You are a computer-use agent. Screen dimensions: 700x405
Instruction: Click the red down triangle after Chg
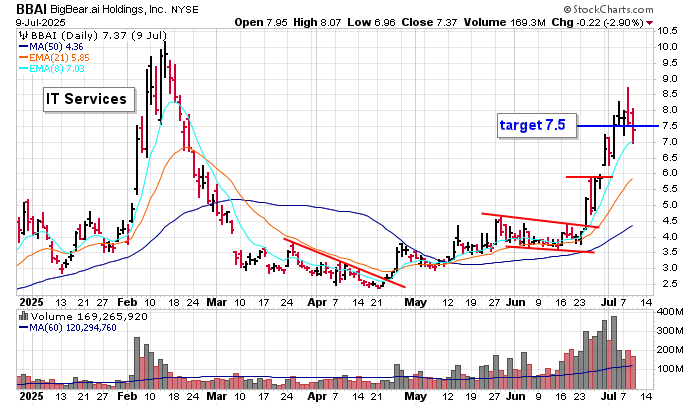pyautogui.click(x=650, y=23)
